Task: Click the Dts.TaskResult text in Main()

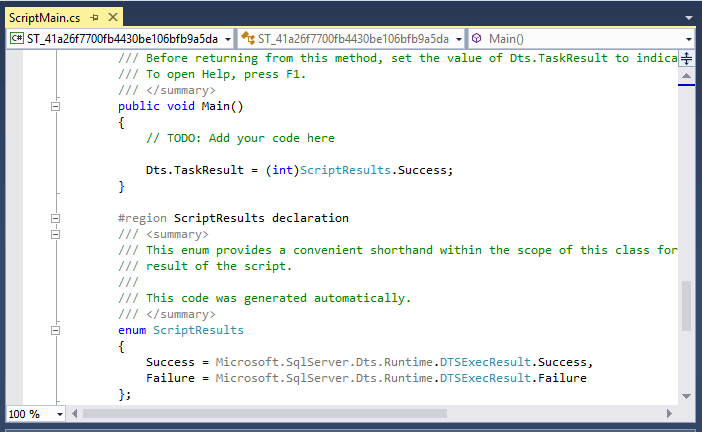Action: (x=195, y=170)
